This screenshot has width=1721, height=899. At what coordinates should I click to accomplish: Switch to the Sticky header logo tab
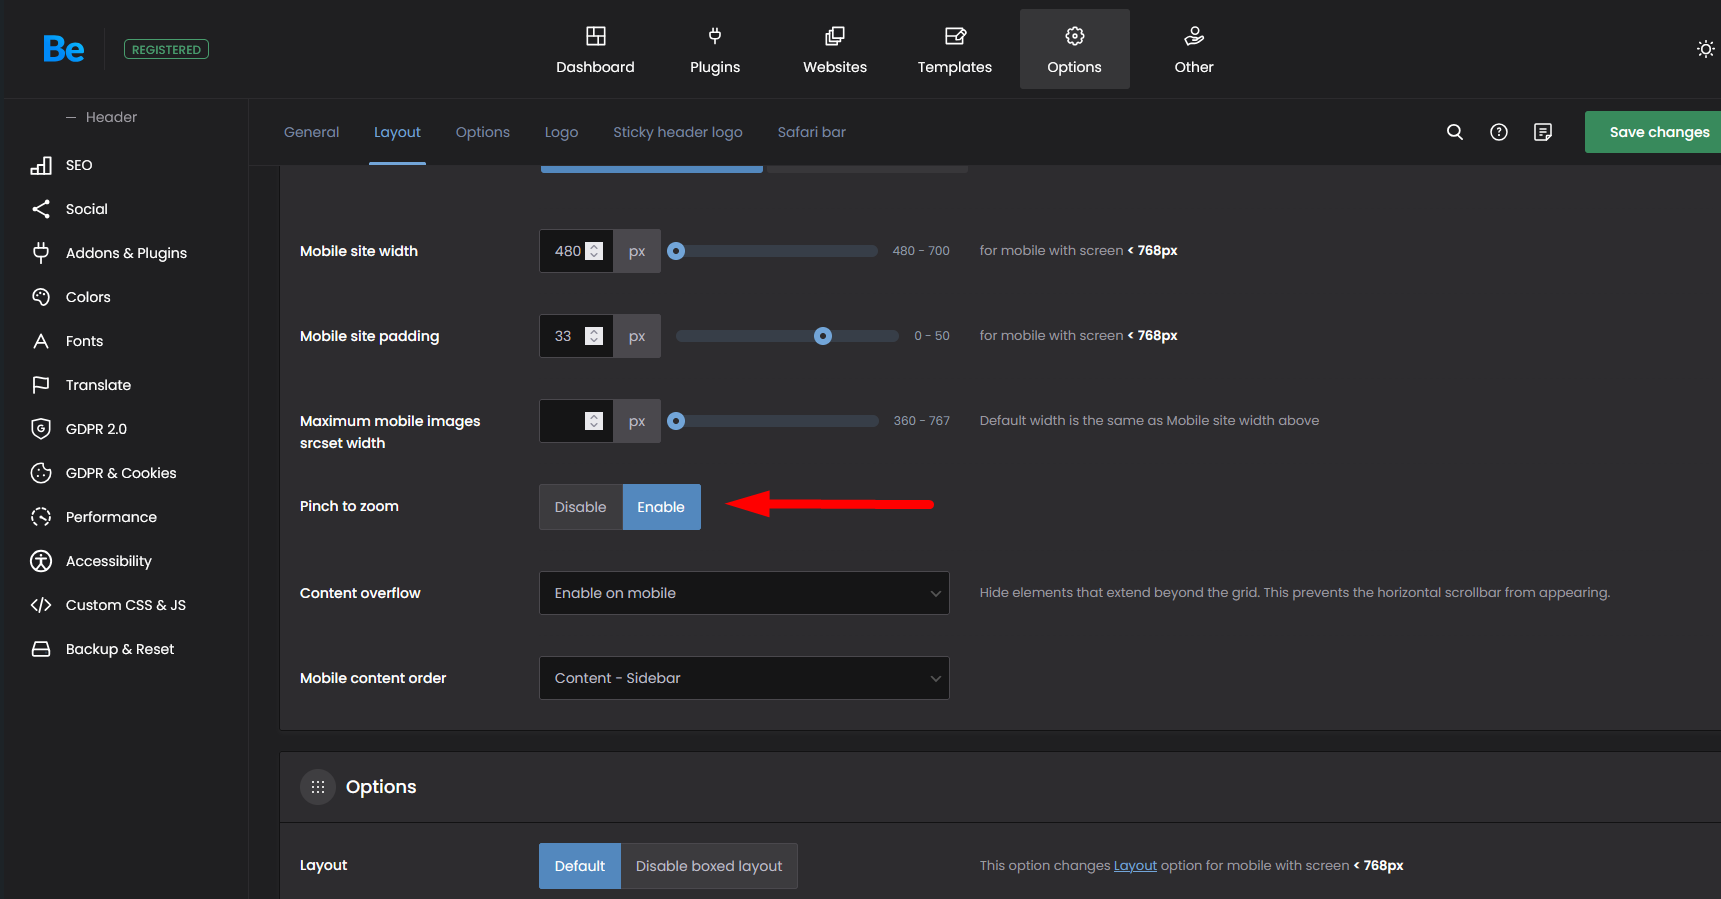(x=677, y=132)
